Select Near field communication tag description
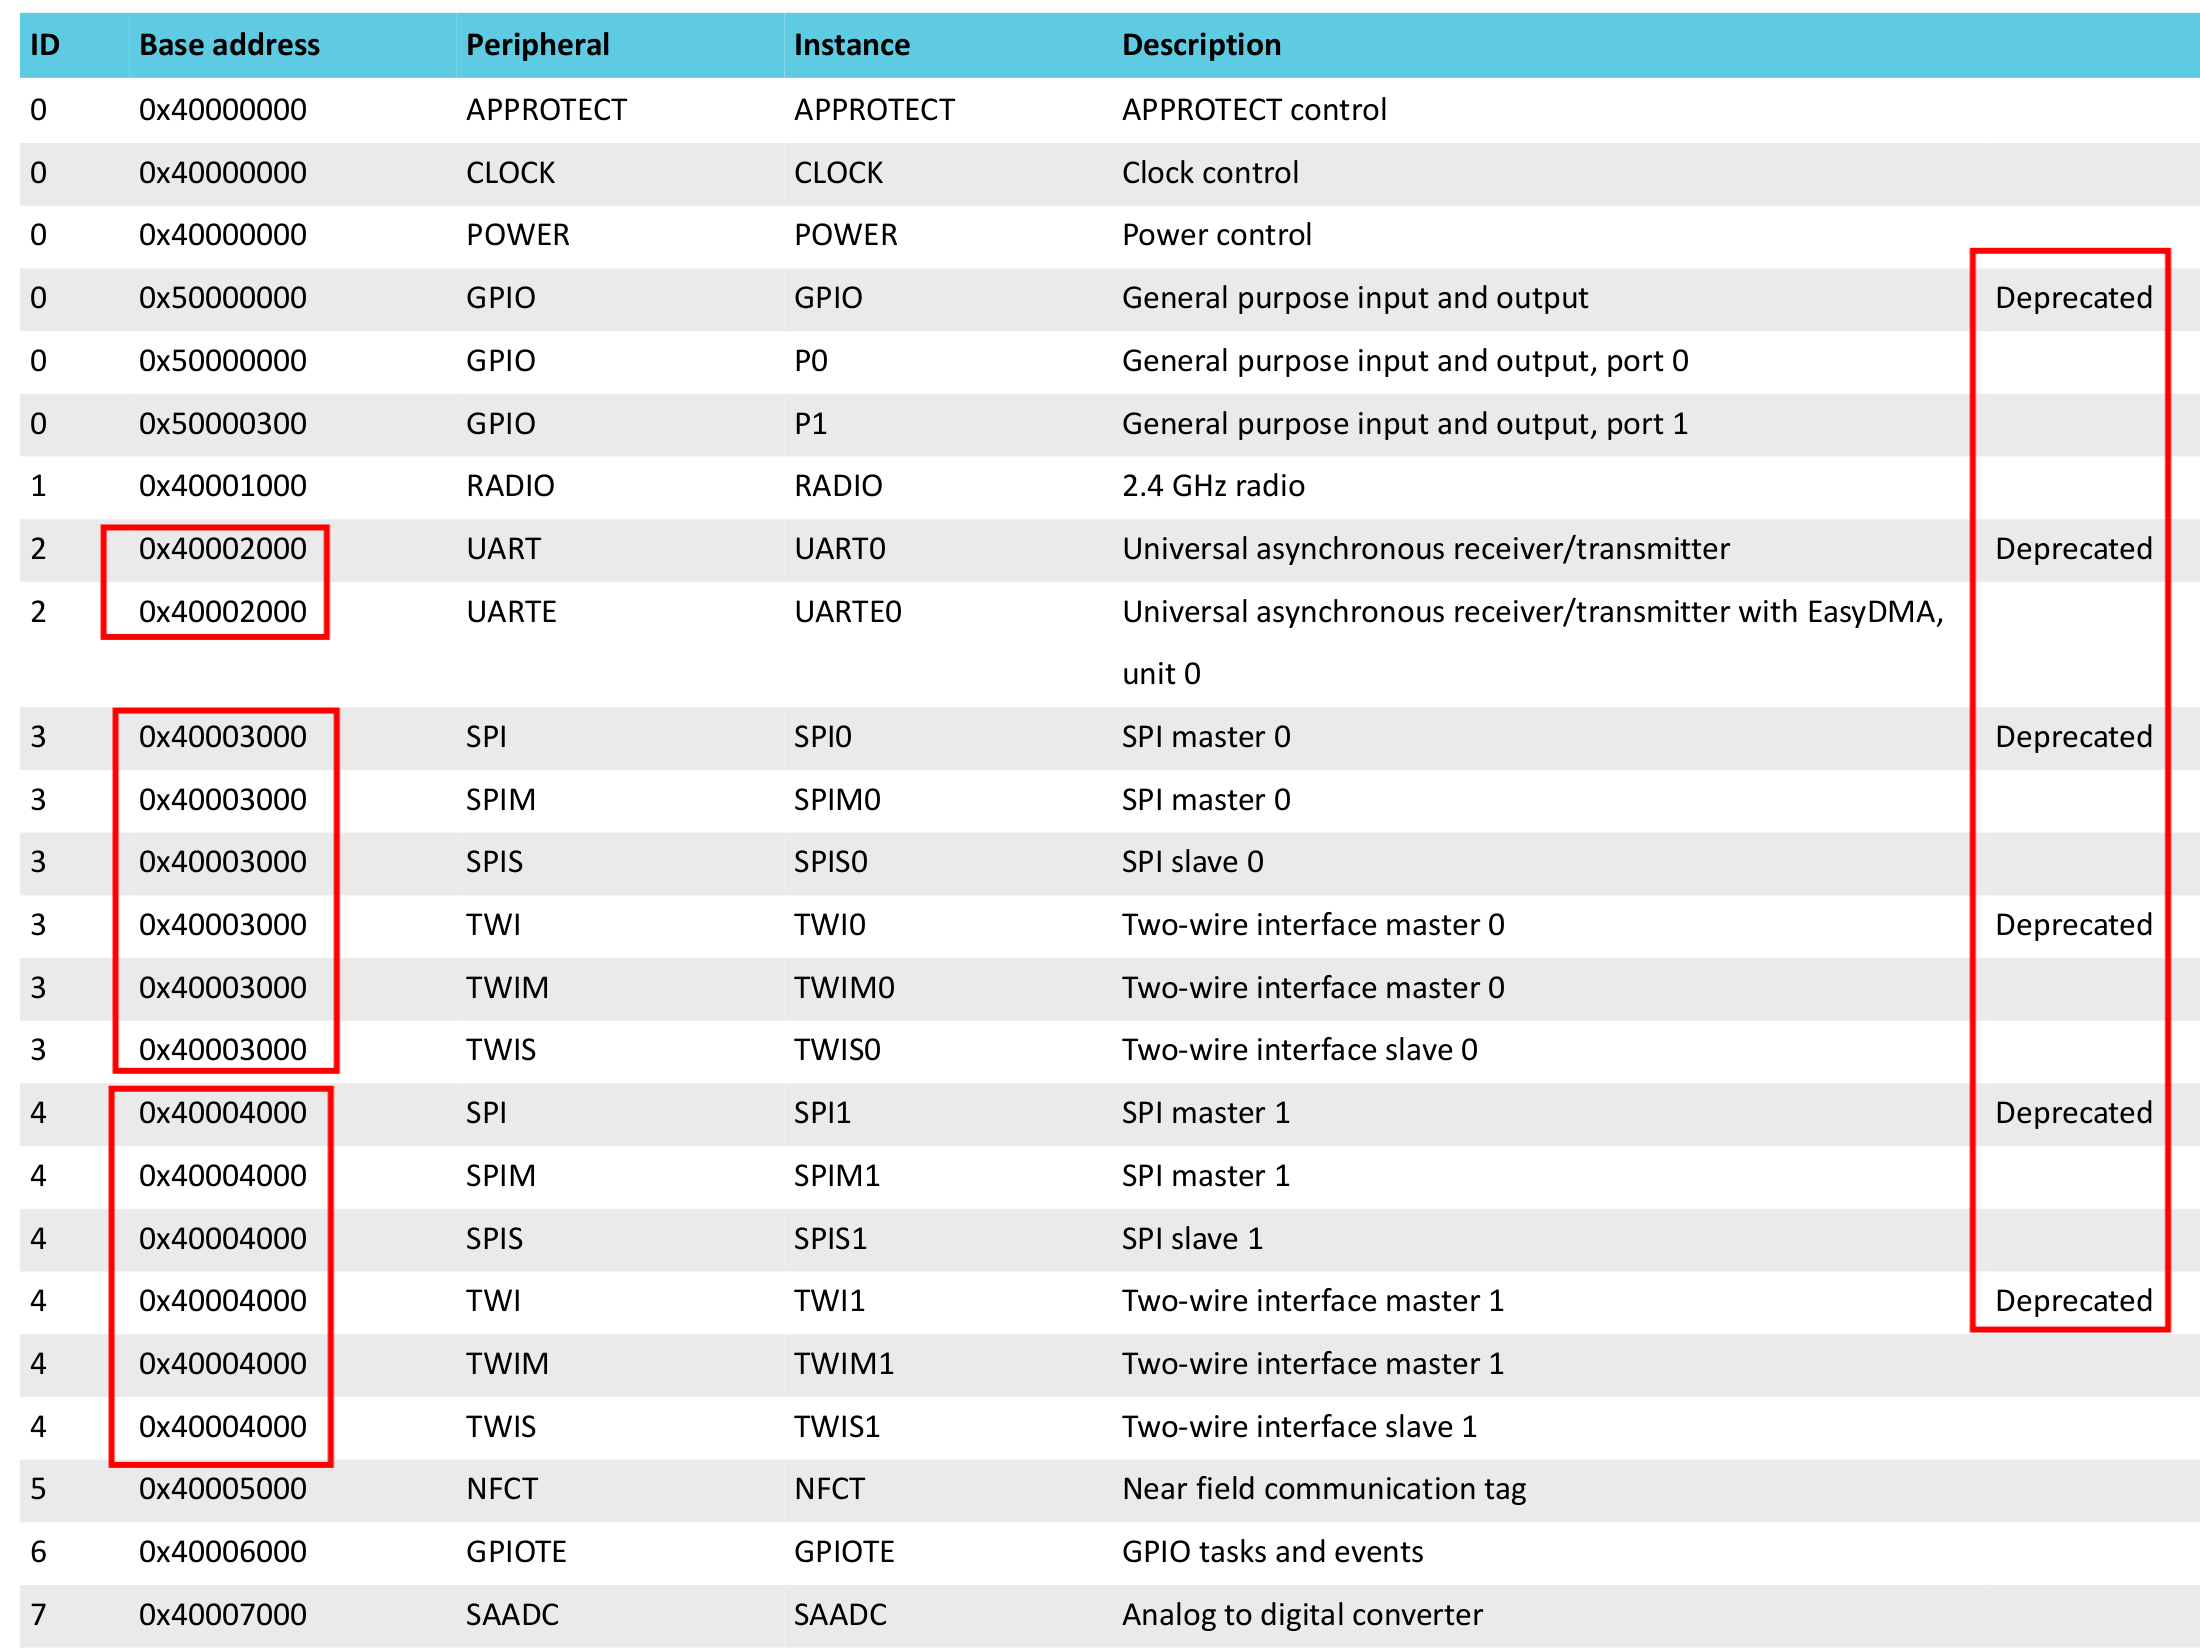 (x=1324, y=1488)
